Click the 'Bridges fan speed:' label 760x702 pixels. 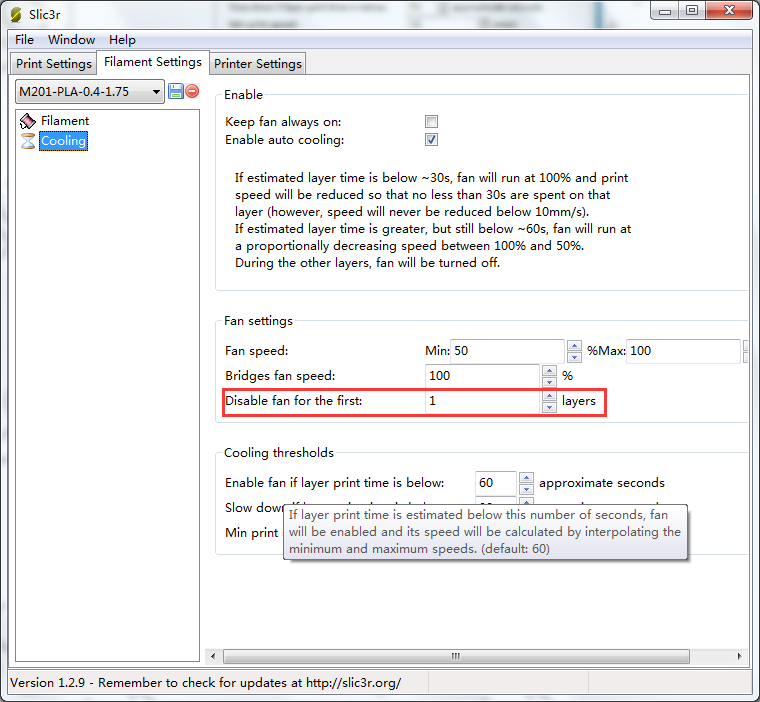(x=280, y=376)
